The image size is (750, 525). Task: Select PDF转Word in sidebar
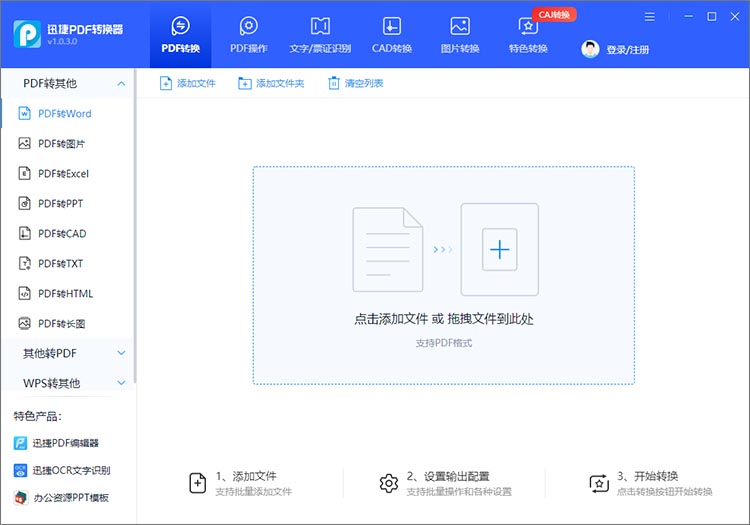(x=67, y=113)
